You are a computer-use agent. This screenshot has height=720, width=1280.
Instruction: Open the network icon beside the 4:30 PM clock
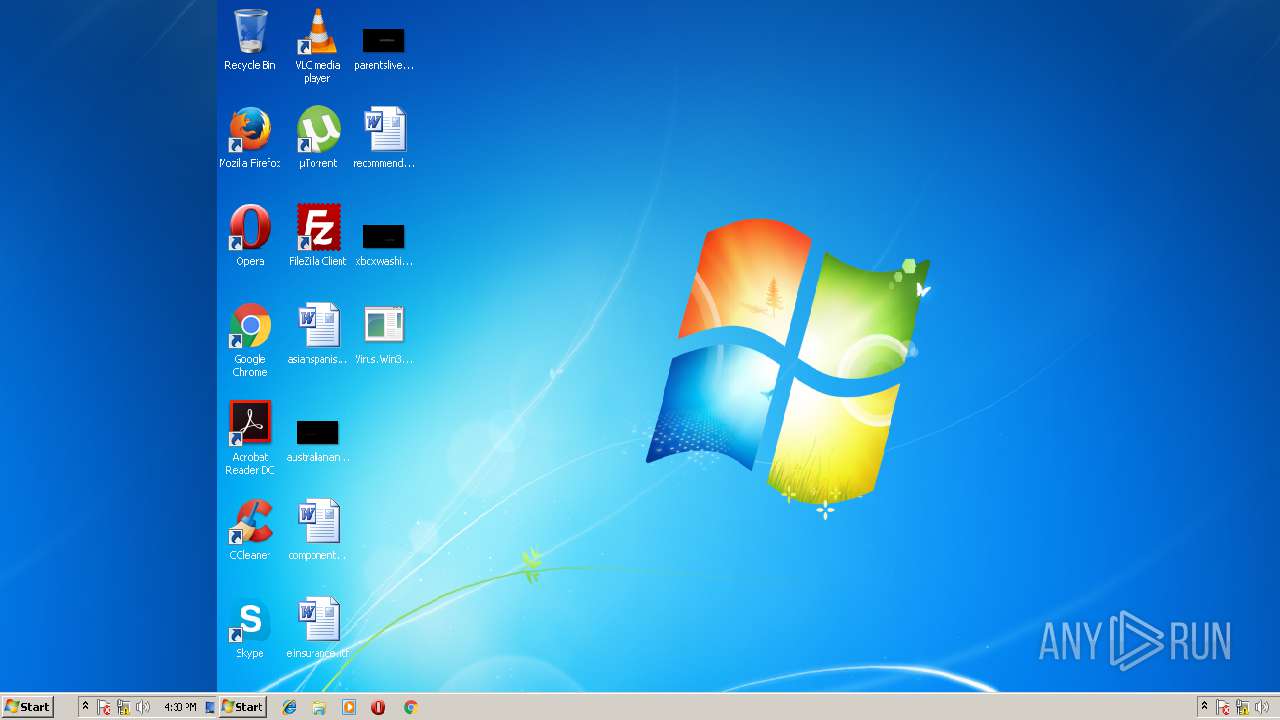tap(124, 707)
